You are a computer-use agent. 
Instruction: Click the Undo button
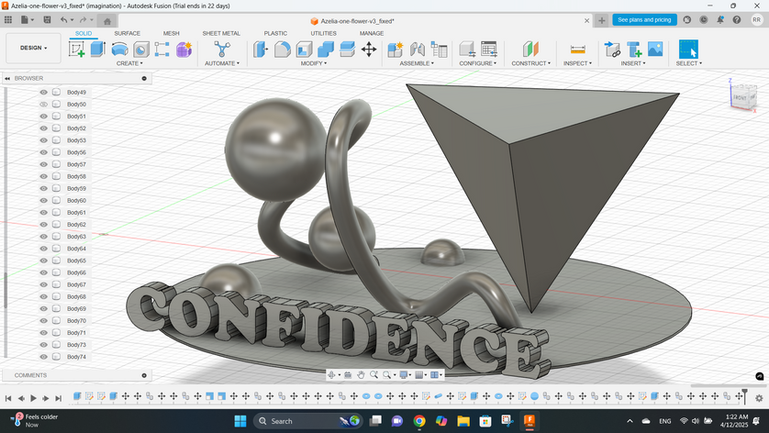click(64, 20)
